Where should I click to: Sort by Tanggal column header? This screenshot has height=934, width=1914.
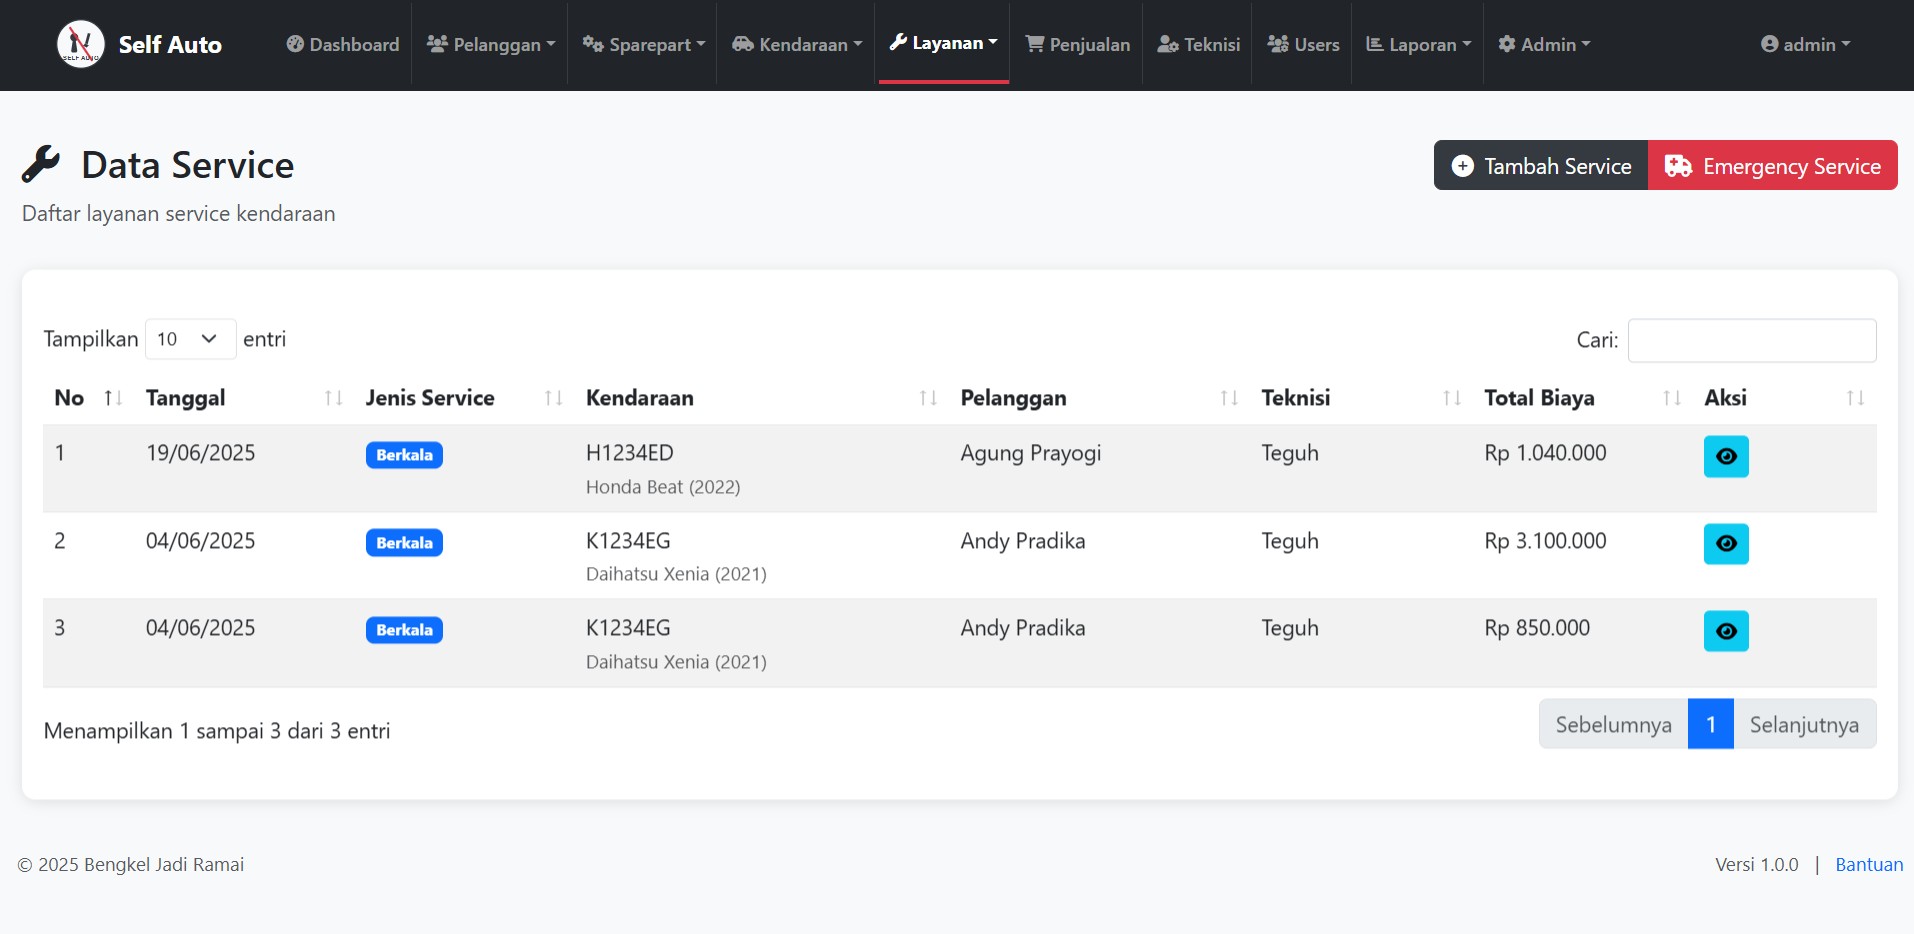(x=244, y=398)
